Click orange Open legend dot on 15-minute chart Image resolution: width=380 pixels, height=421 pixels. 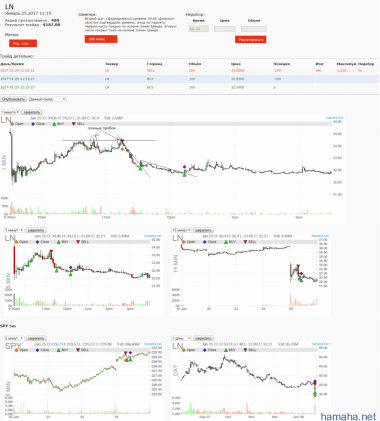(x=184, y=242)
